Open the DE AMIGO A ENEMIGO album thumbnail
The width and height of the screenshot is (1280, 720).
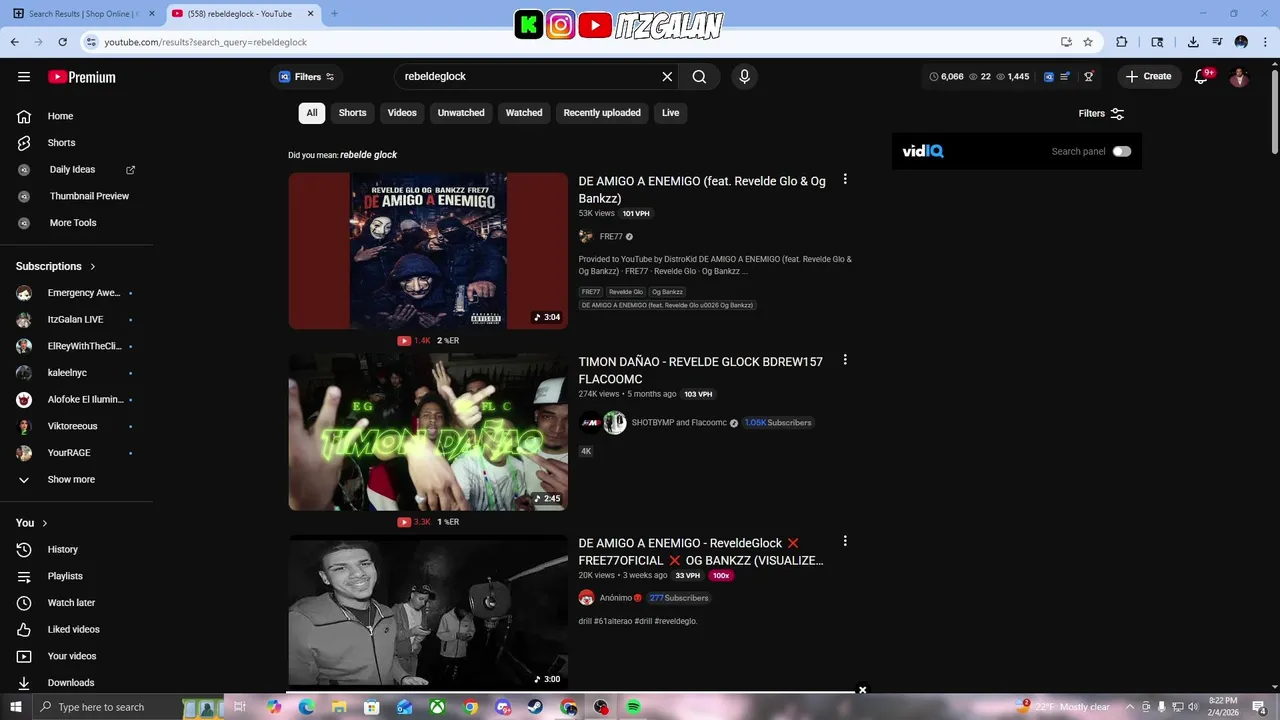click(x=428, y=250)
